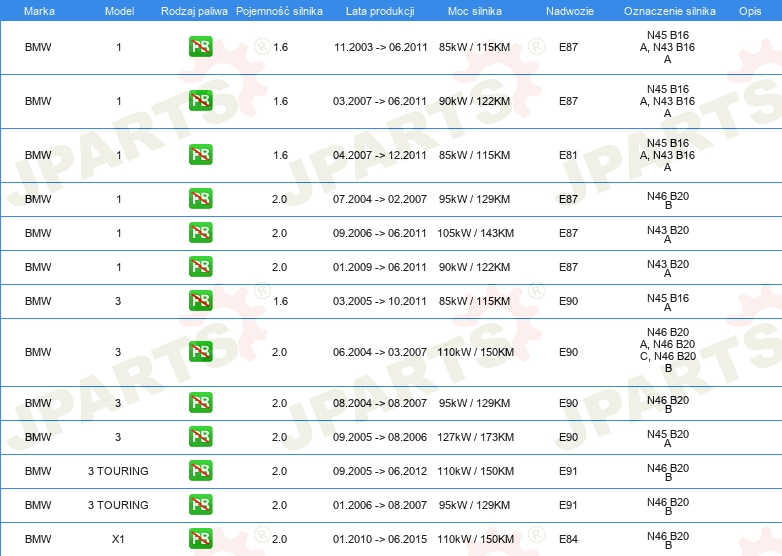Click the Lata produkcji column header

point(380,11)
